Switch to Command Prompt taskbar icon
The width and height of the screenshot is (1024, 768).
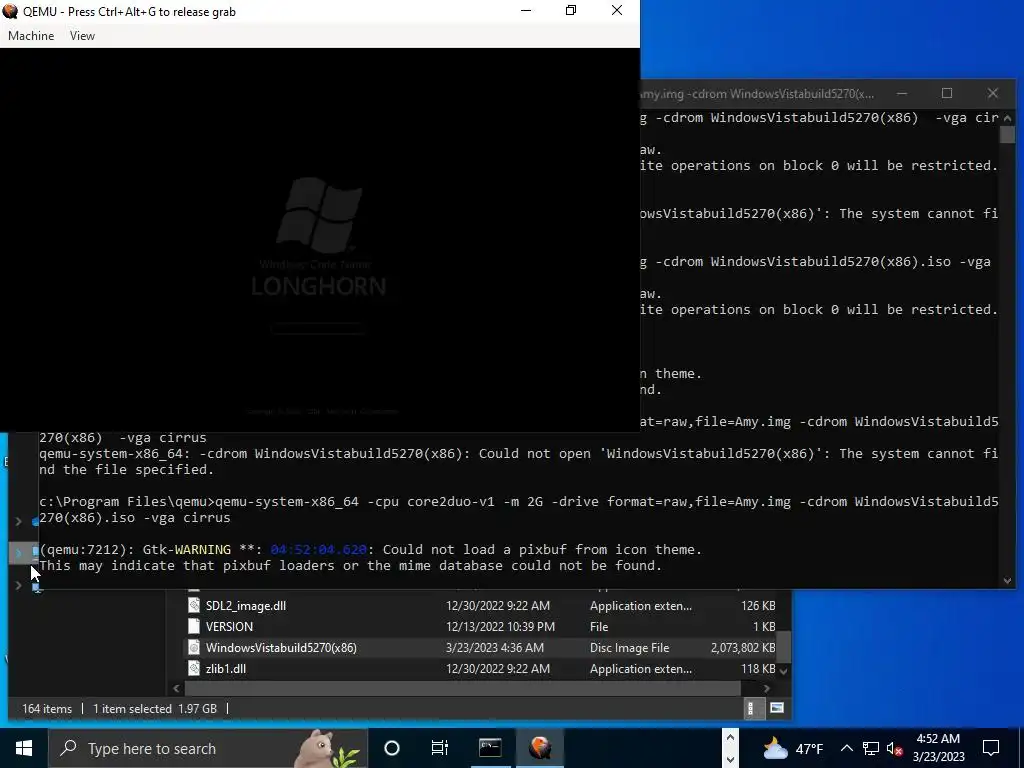[x=490, y=748]
